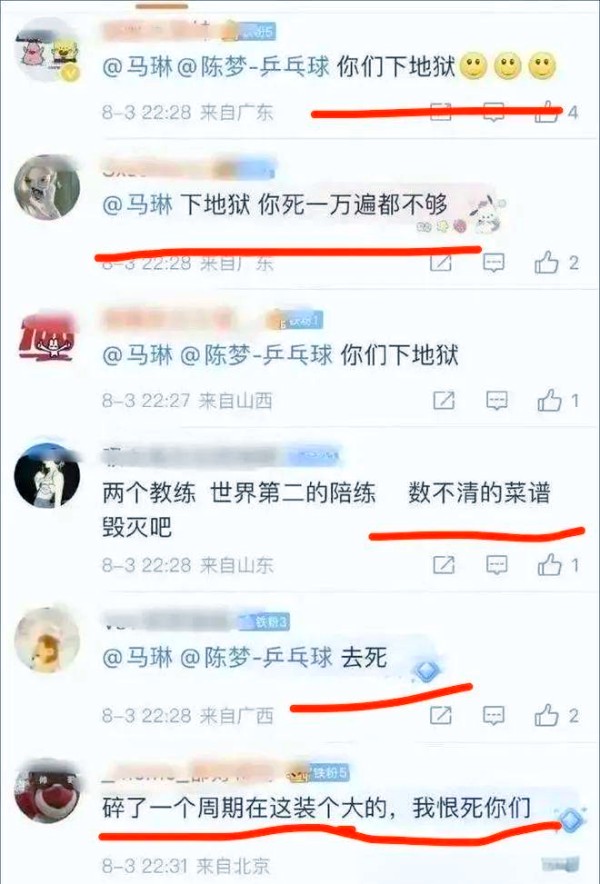Open @陈梦-乒乓球 mention in first comment
Screen dimensions: 600x884
pyautogui.click(x=253, y=68)
